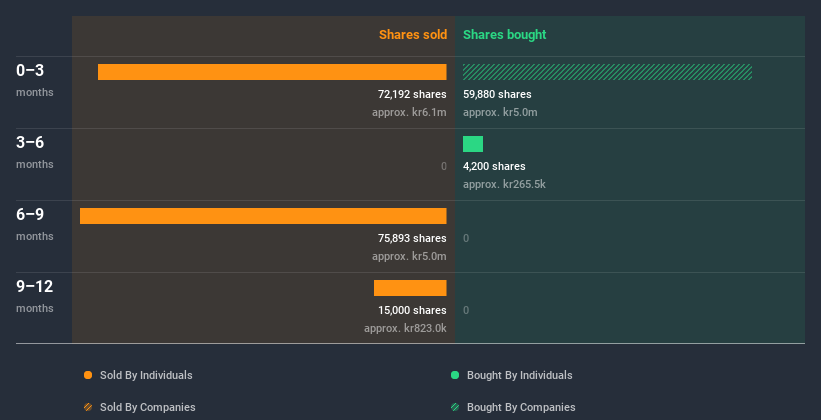Click the 0–3 months orange sold bar
Screen dimensions: 821x420
(x=272, y=72)
